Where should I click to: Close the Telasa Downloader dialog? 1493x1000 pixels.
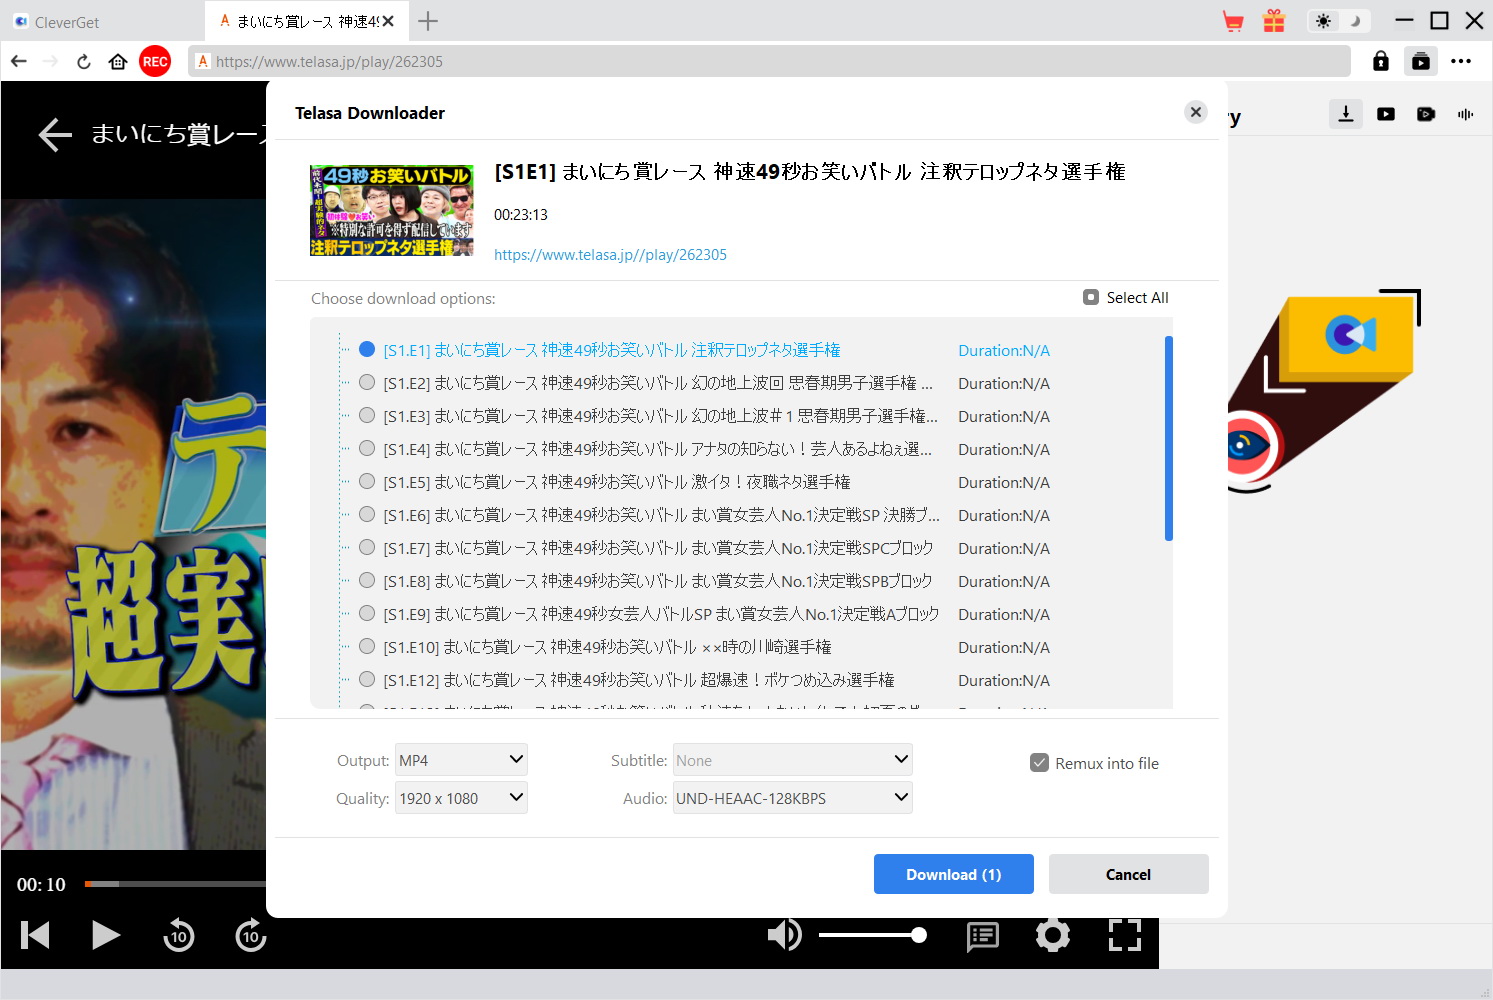(1196, 112)
